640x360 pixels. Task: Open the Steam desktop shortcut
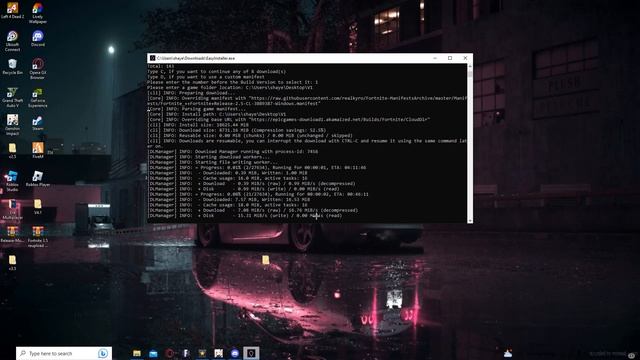point(38,122)
